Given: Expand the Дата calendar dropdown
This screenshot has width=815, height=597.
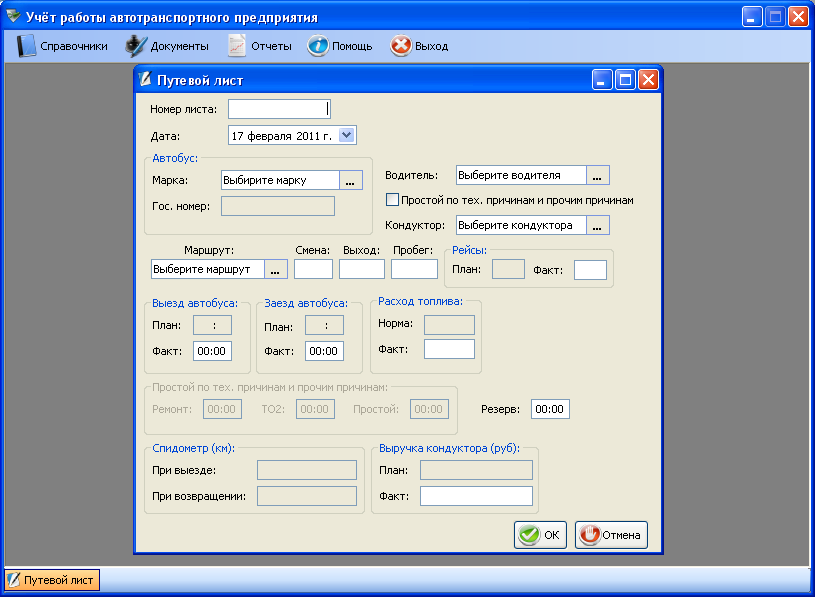Looking at the screenshot, I should 346,135.
